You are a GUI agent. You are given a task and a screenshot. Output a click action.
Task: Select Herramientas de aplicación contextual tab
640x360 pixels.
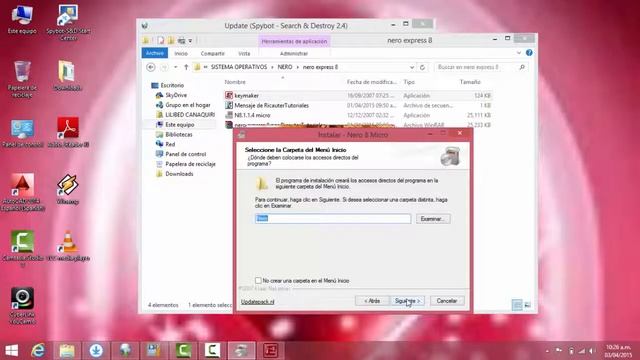point(294,41)
